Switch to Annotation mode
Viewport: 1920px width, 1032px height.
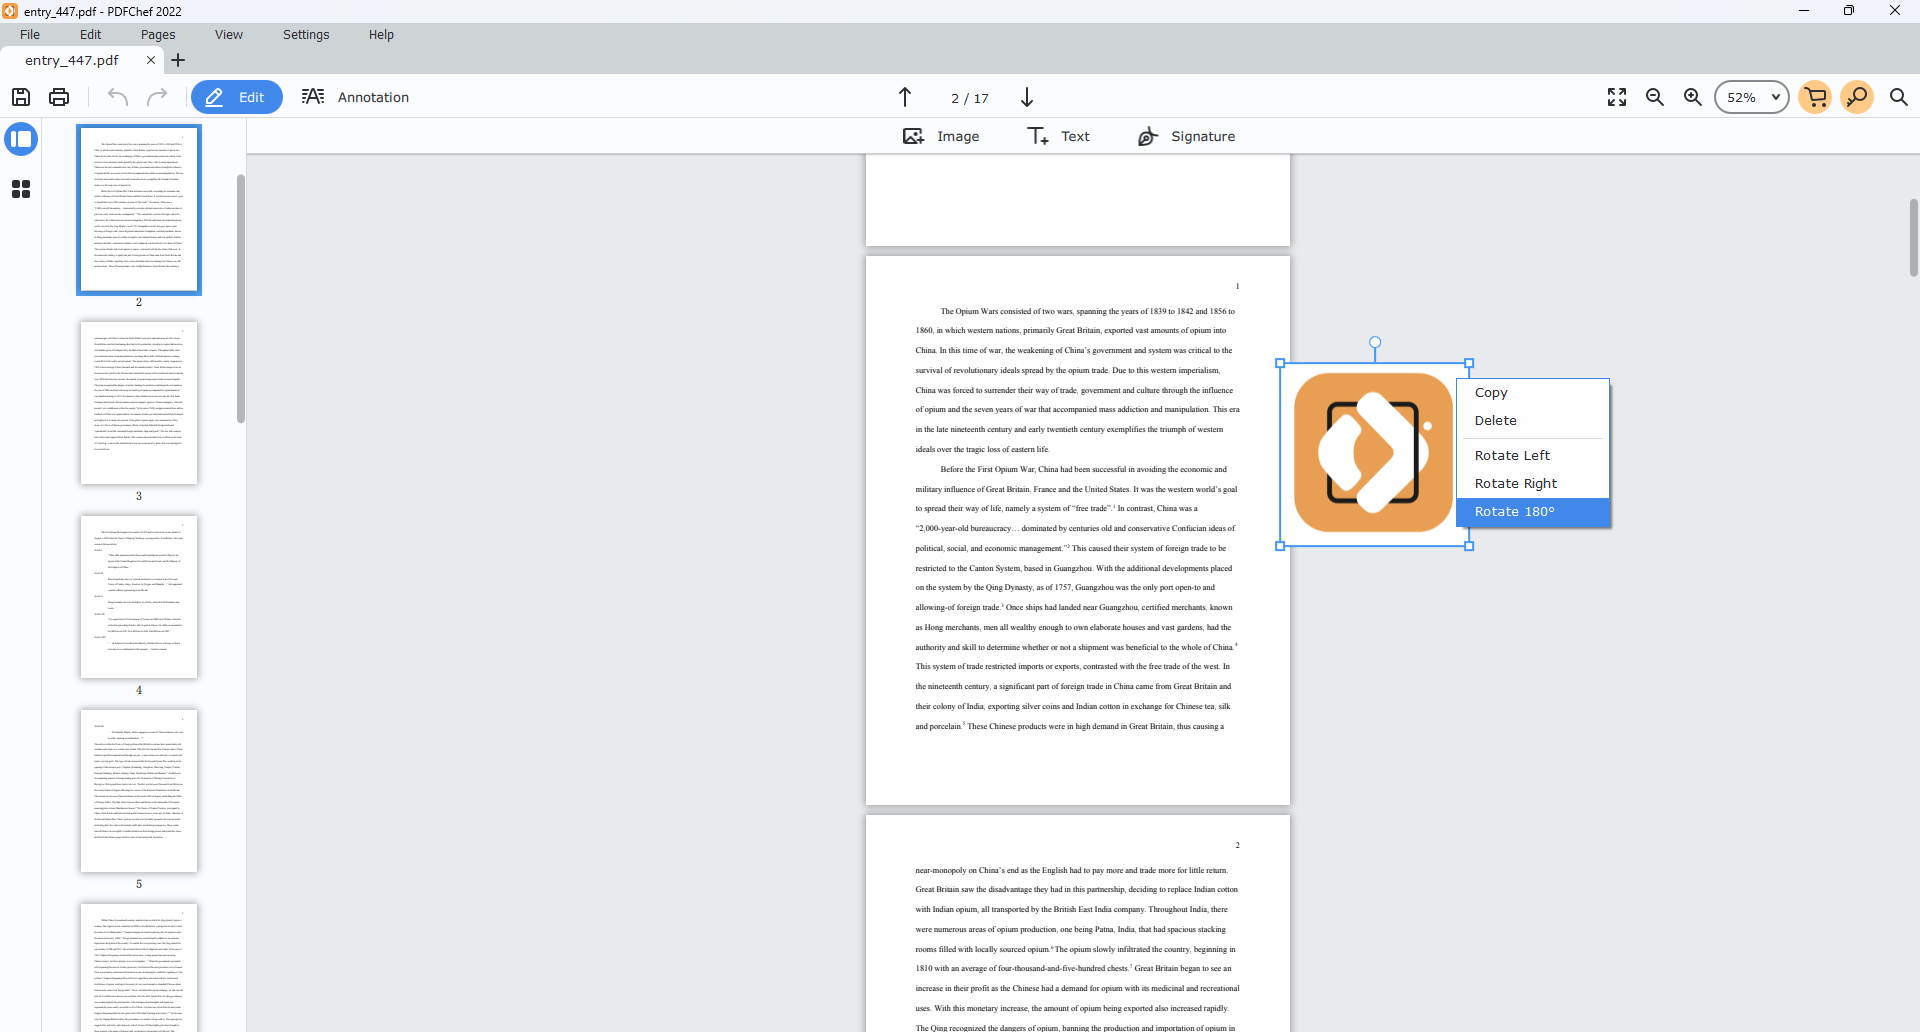(x=356, y=97)
